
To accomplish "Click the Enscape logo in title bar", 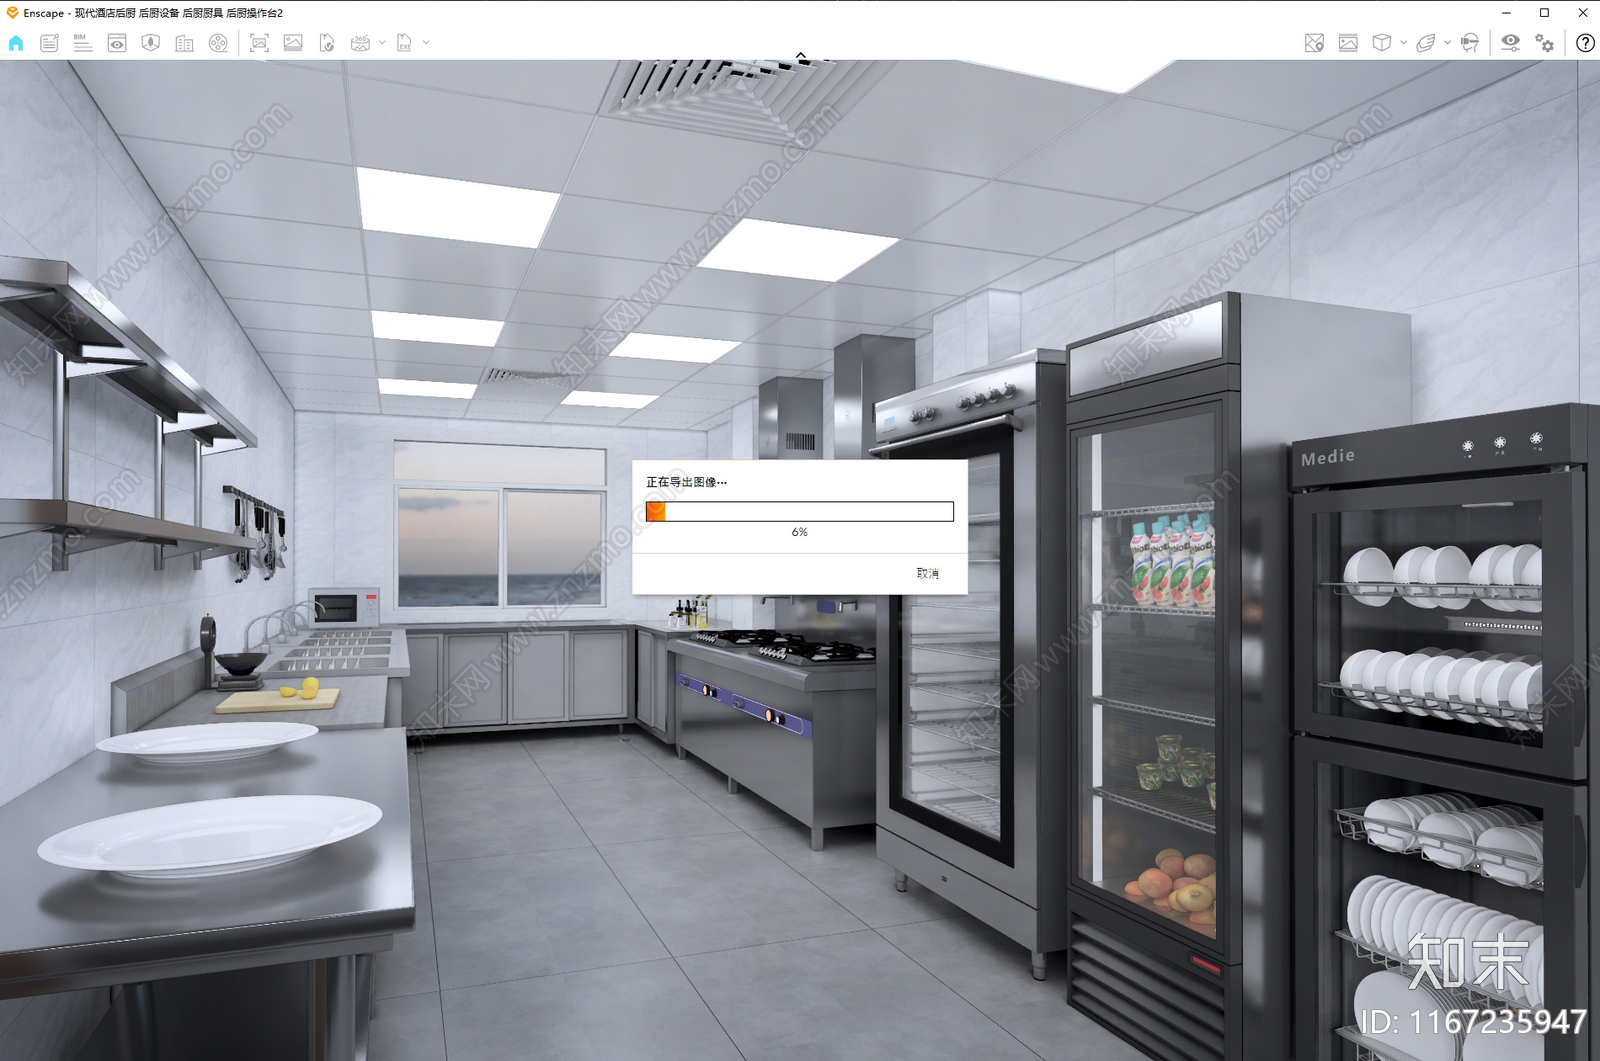I will coord(12,13).
